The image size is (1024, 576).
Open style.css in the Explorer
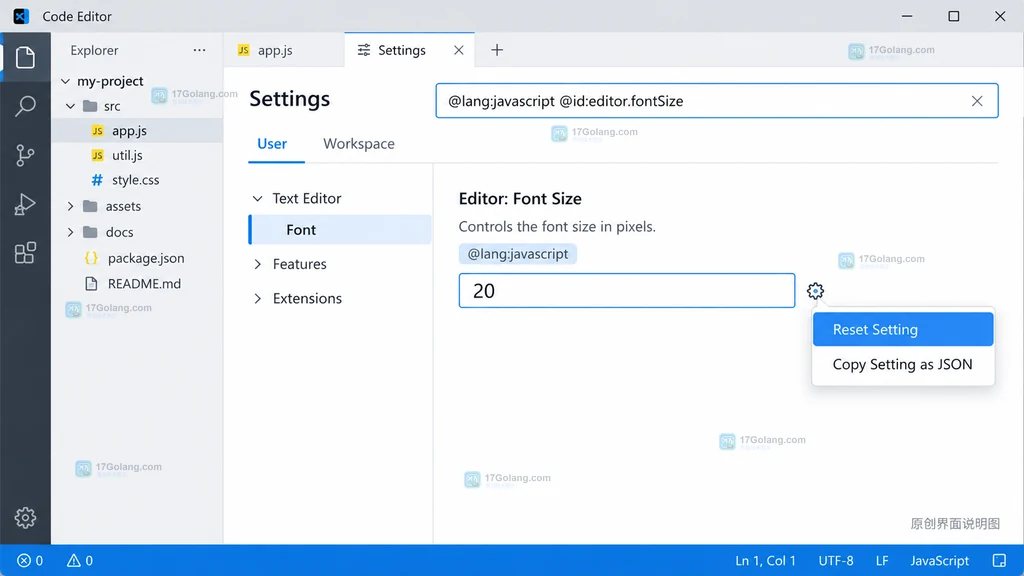pos(137,180)
